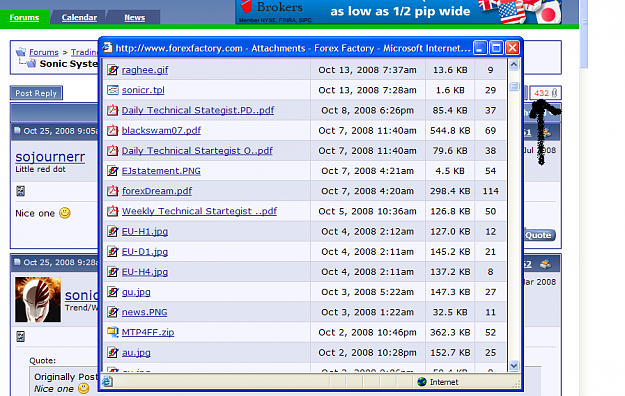625x396 pixels.
Task: Open the sojournerr profile link
Action: [50, 157]
